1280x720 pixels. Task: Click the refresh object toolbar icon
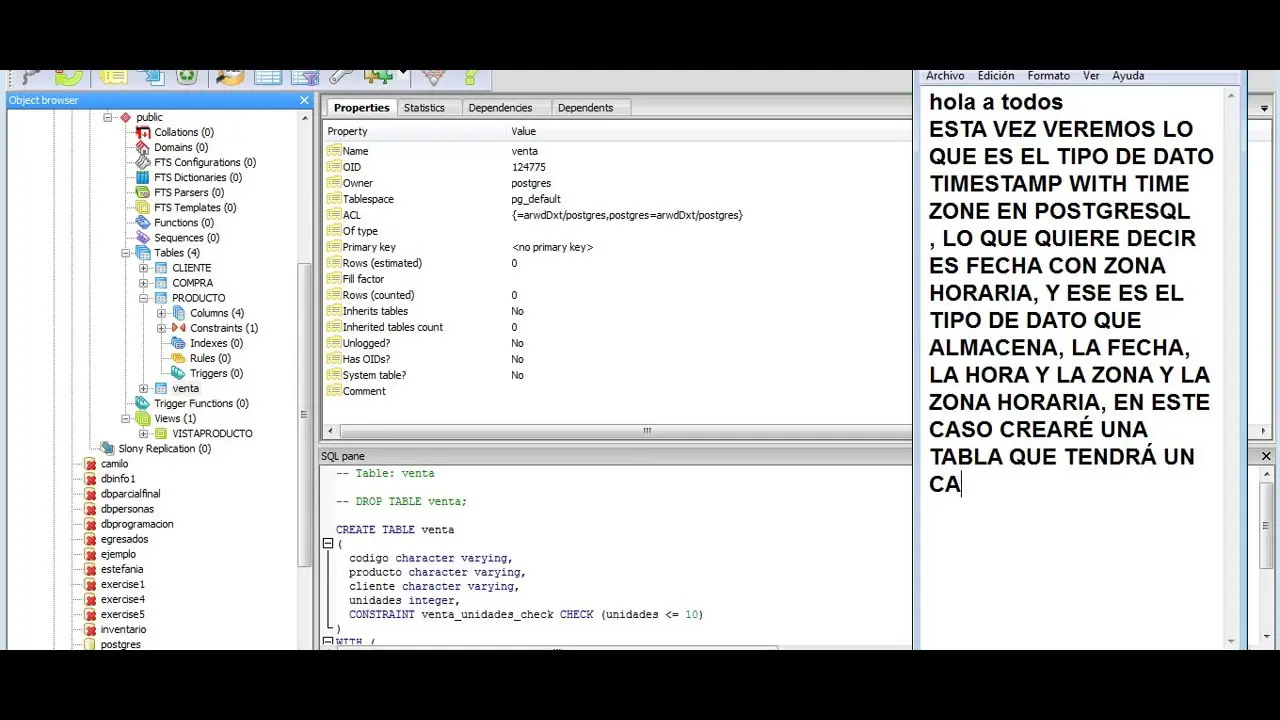point(69,77)
